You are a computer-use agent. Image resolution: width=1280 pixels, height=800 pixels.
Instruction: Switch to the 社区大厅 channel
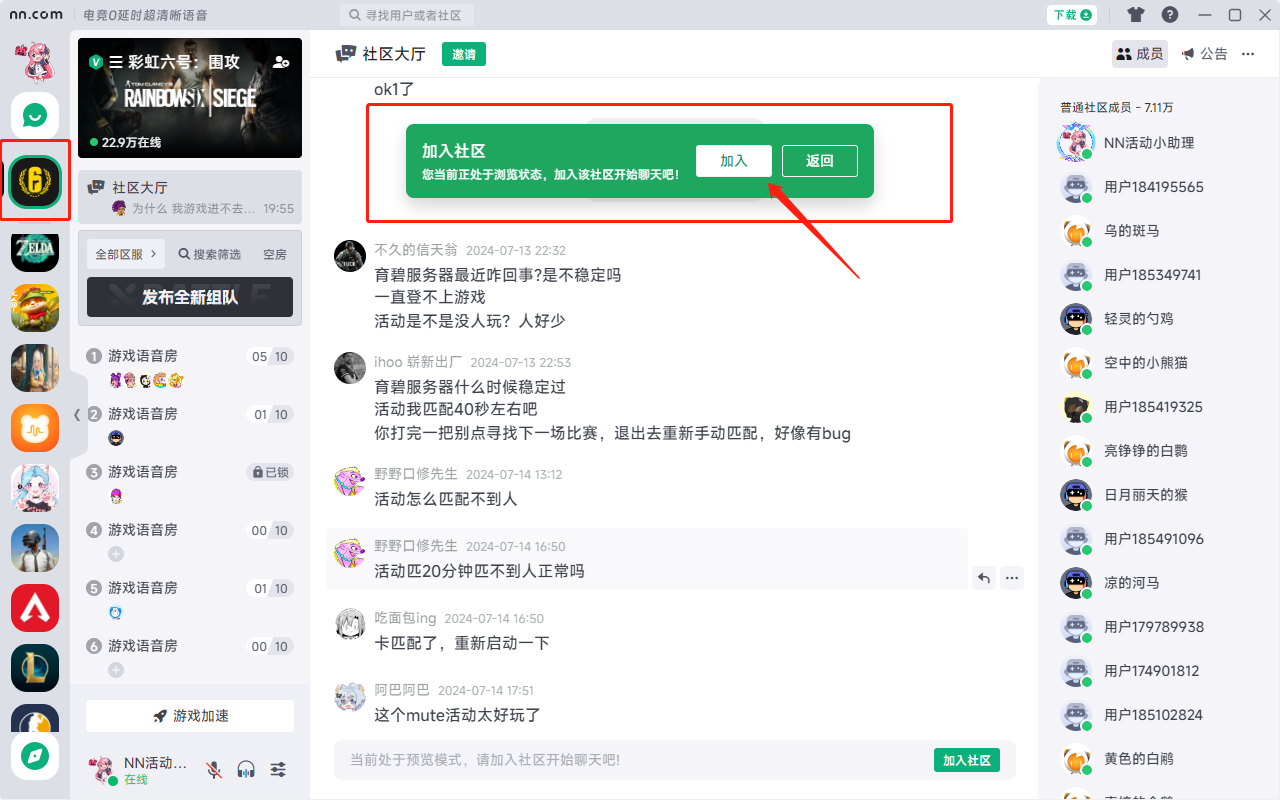(190, 186)
